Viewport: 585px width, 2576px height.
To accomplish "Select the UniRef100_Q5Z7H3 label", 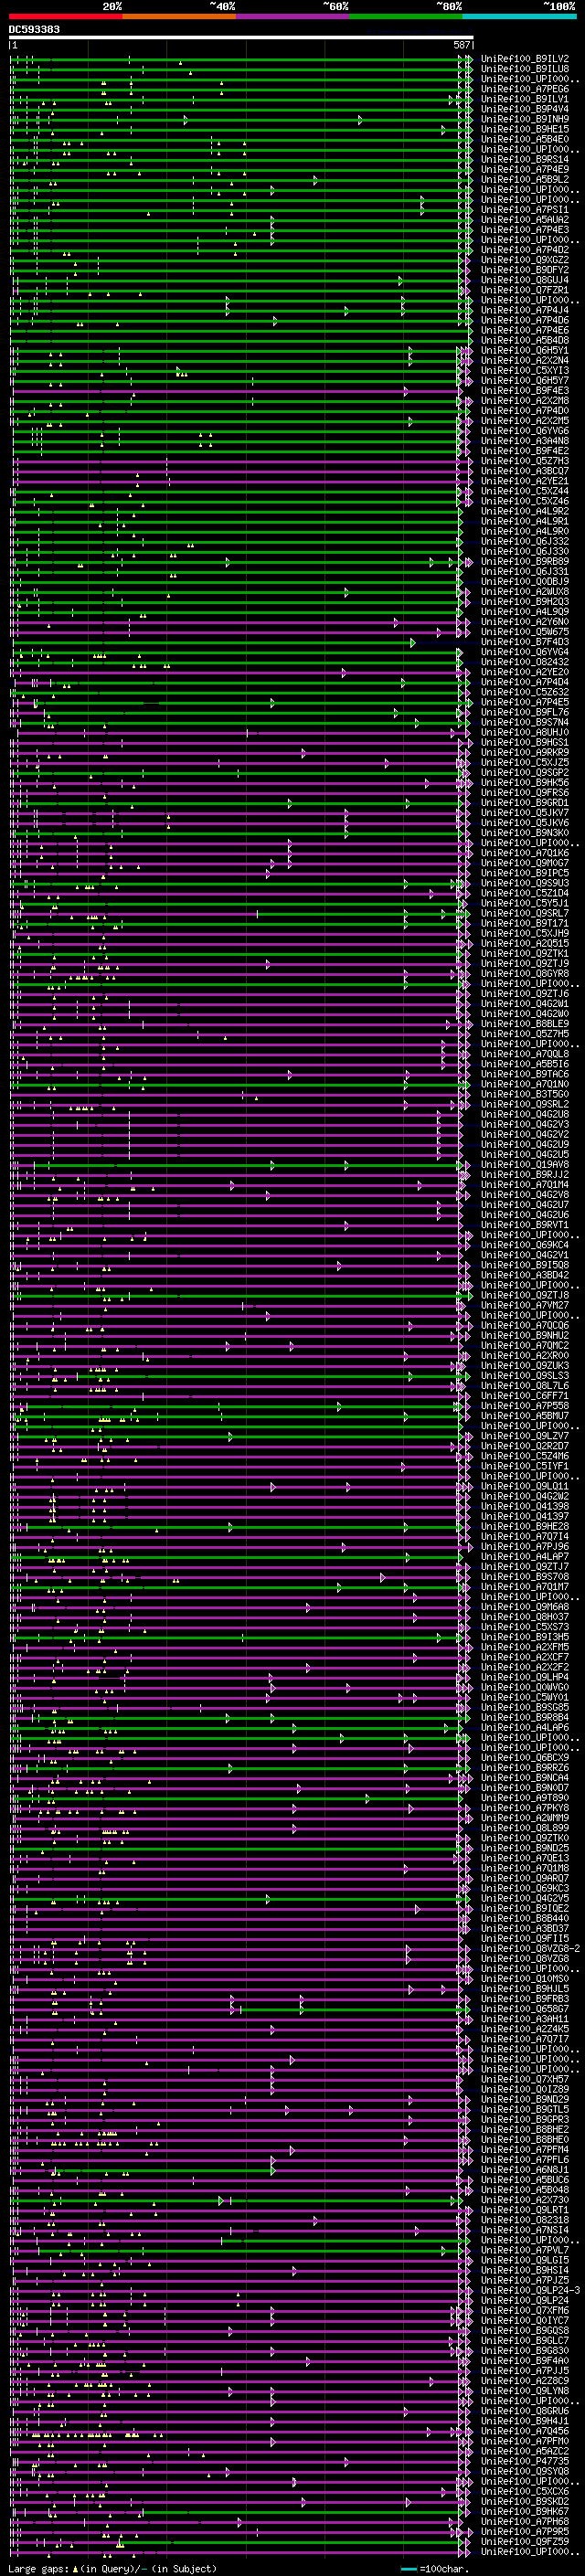I will (x=525, y=461).
